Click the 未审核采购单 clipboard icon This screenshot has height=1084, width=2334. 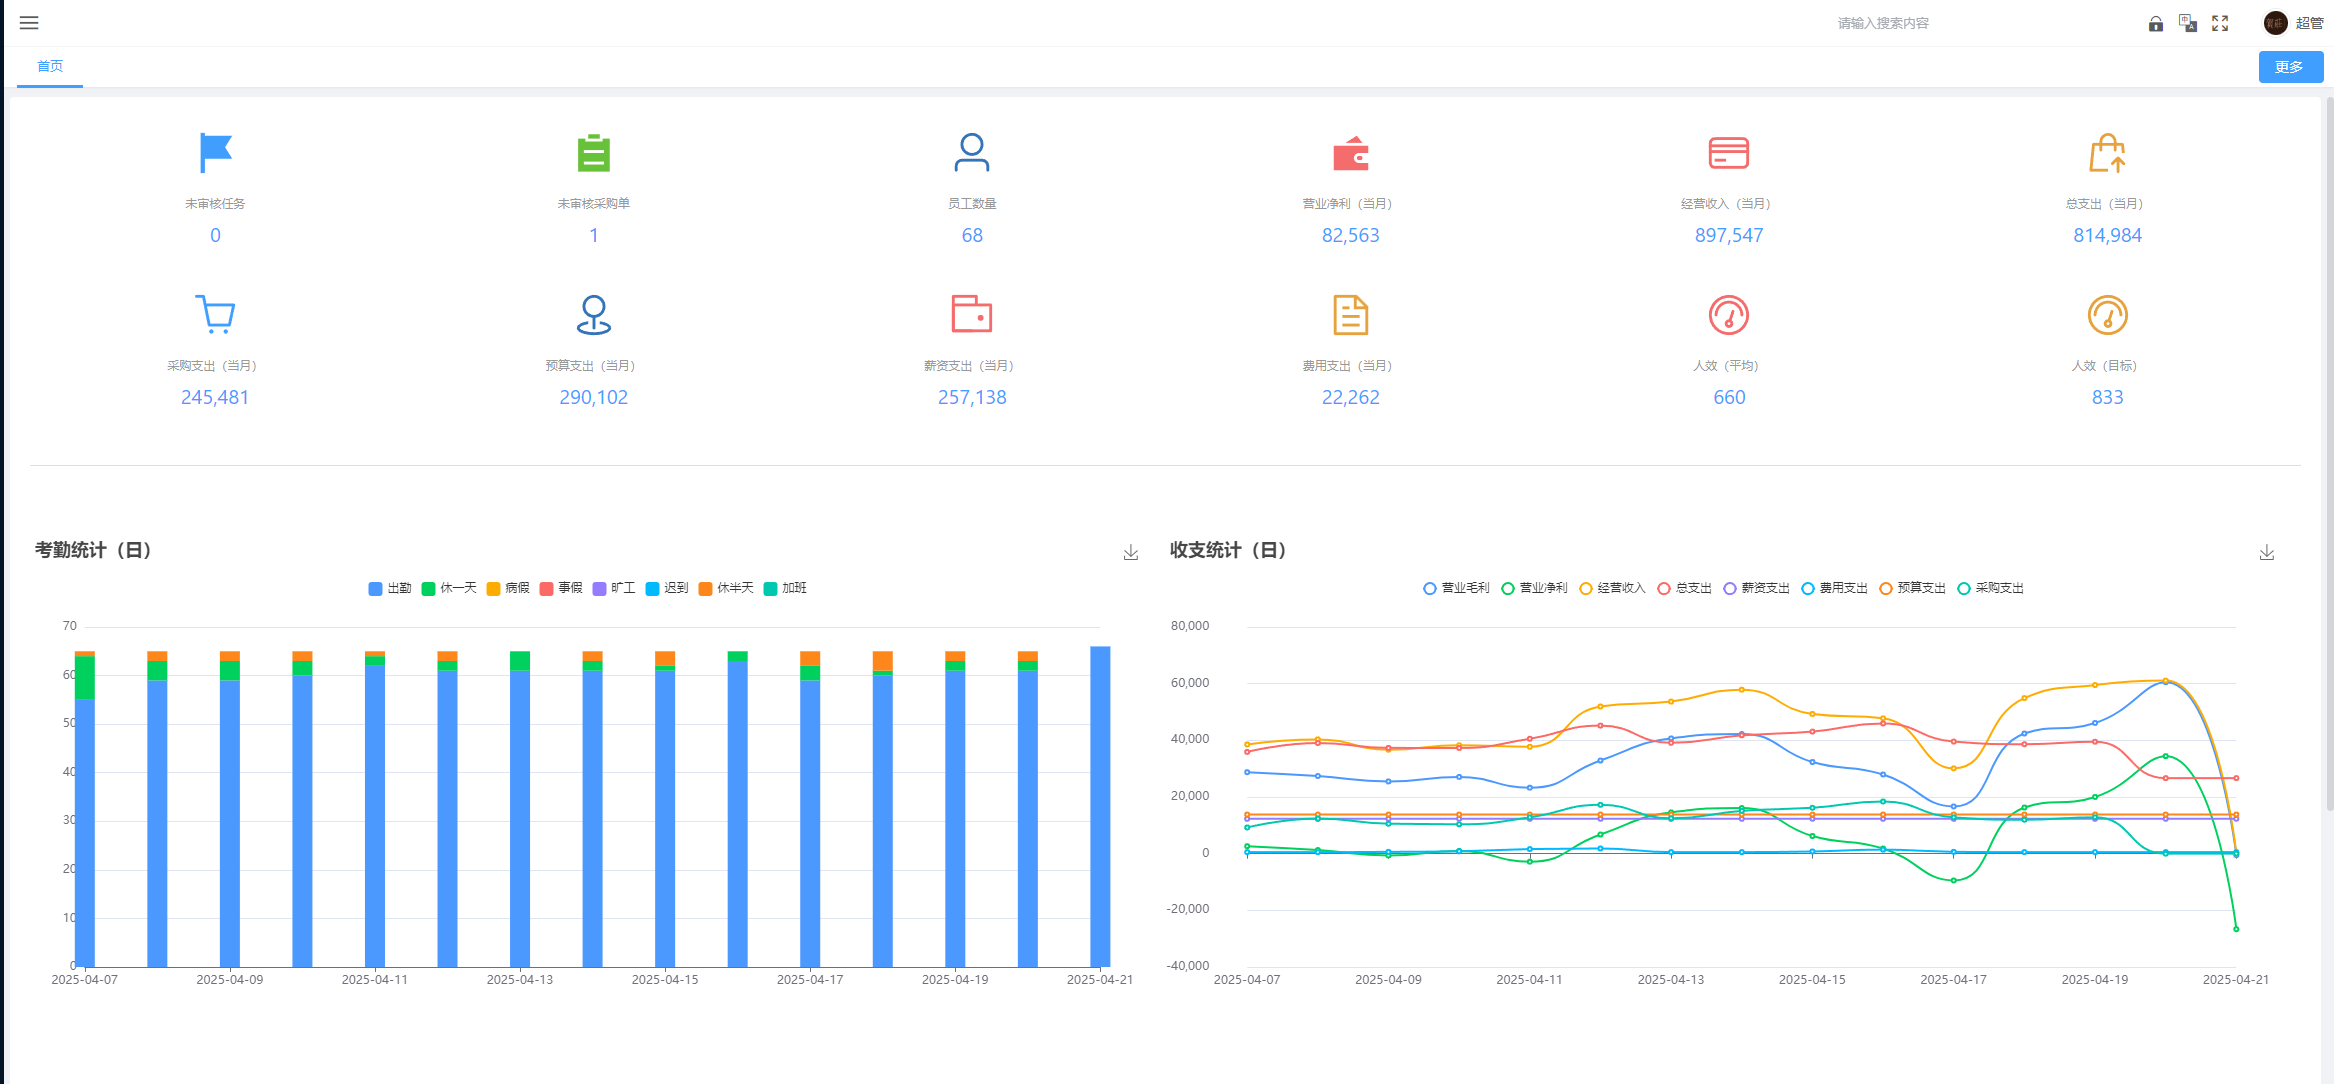(x=593, y=153)
